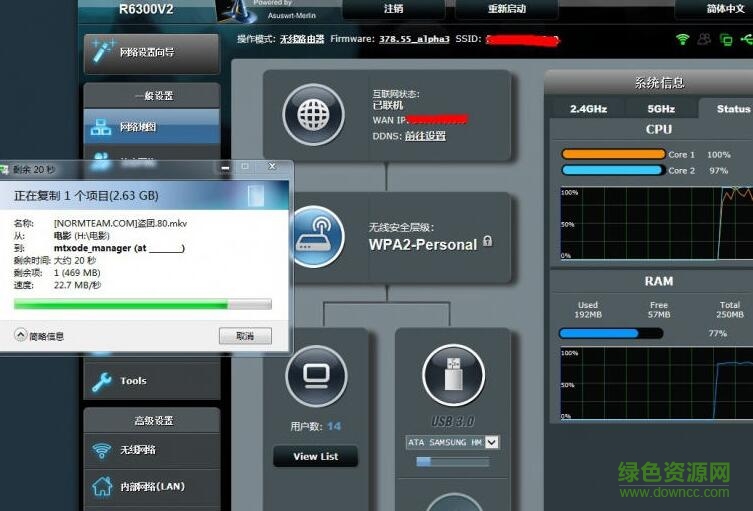The width and height of the screenshot is (753, 511).
Task: Click the RAM usage history graph
Action: (x=656, y=383)
